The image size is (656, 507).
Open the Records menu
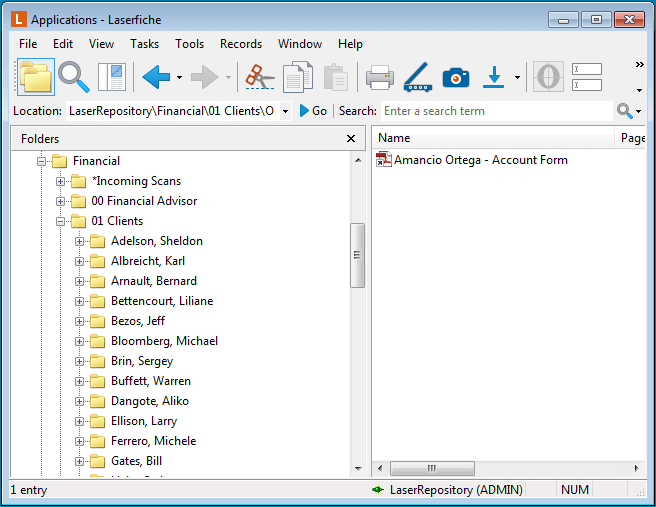coord(241,44)
